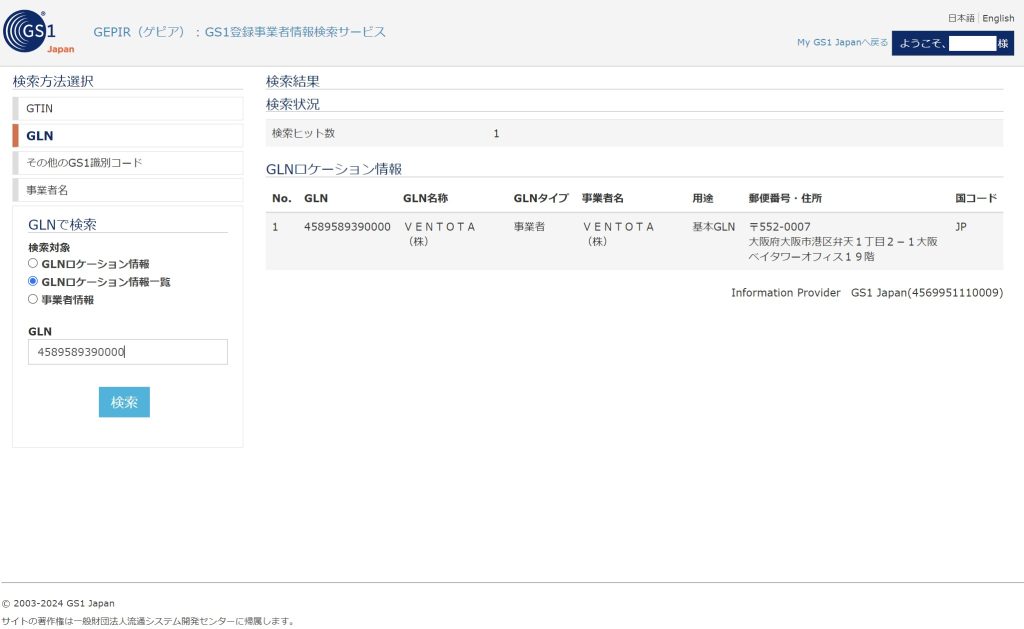Viewport: 1024px width, 629px height.
Task: Click the copyright 2003-2024 GS1 Japan text
Action: 58,604
